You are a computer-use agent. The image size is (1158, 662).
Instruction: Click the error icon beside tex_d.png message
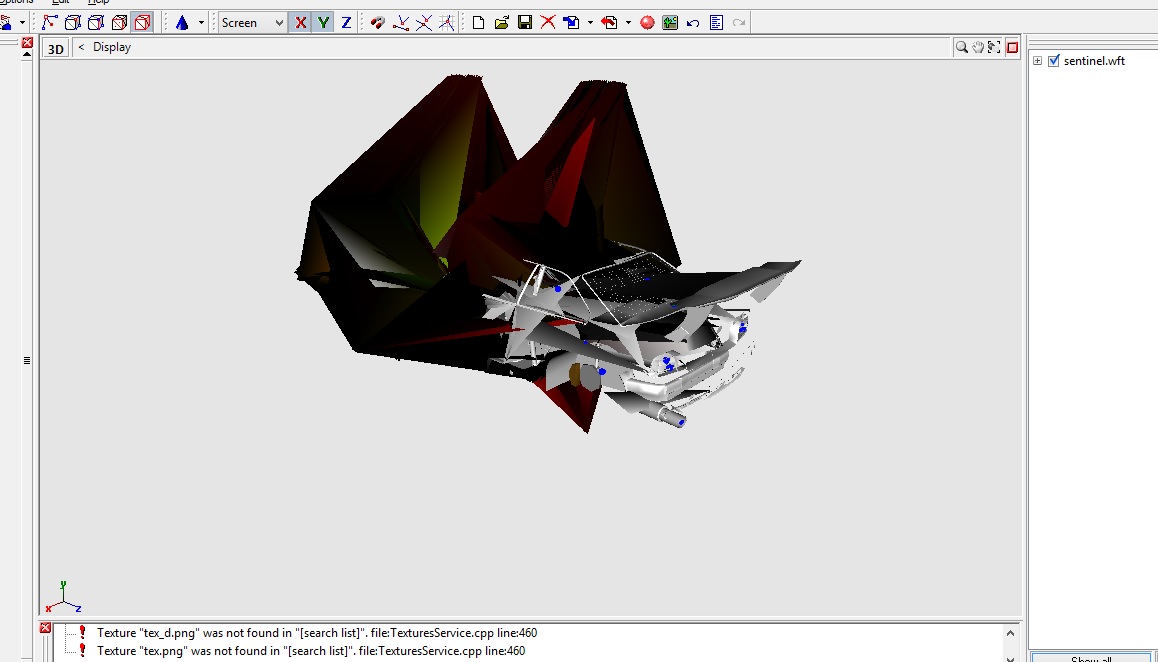click(x=83, y=633)
